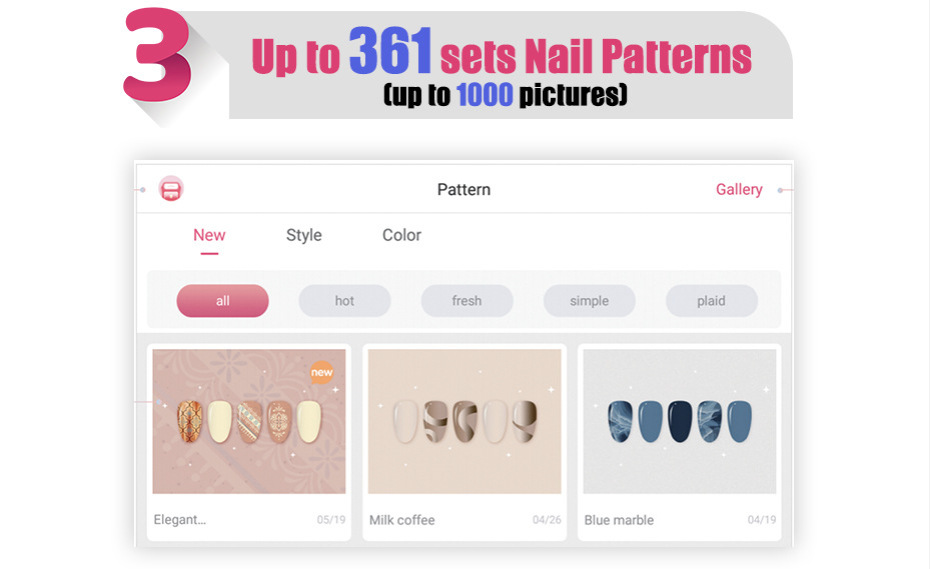Click the Elegant... card label
This screenshot has height=569, width=930.
click(180, 520)
